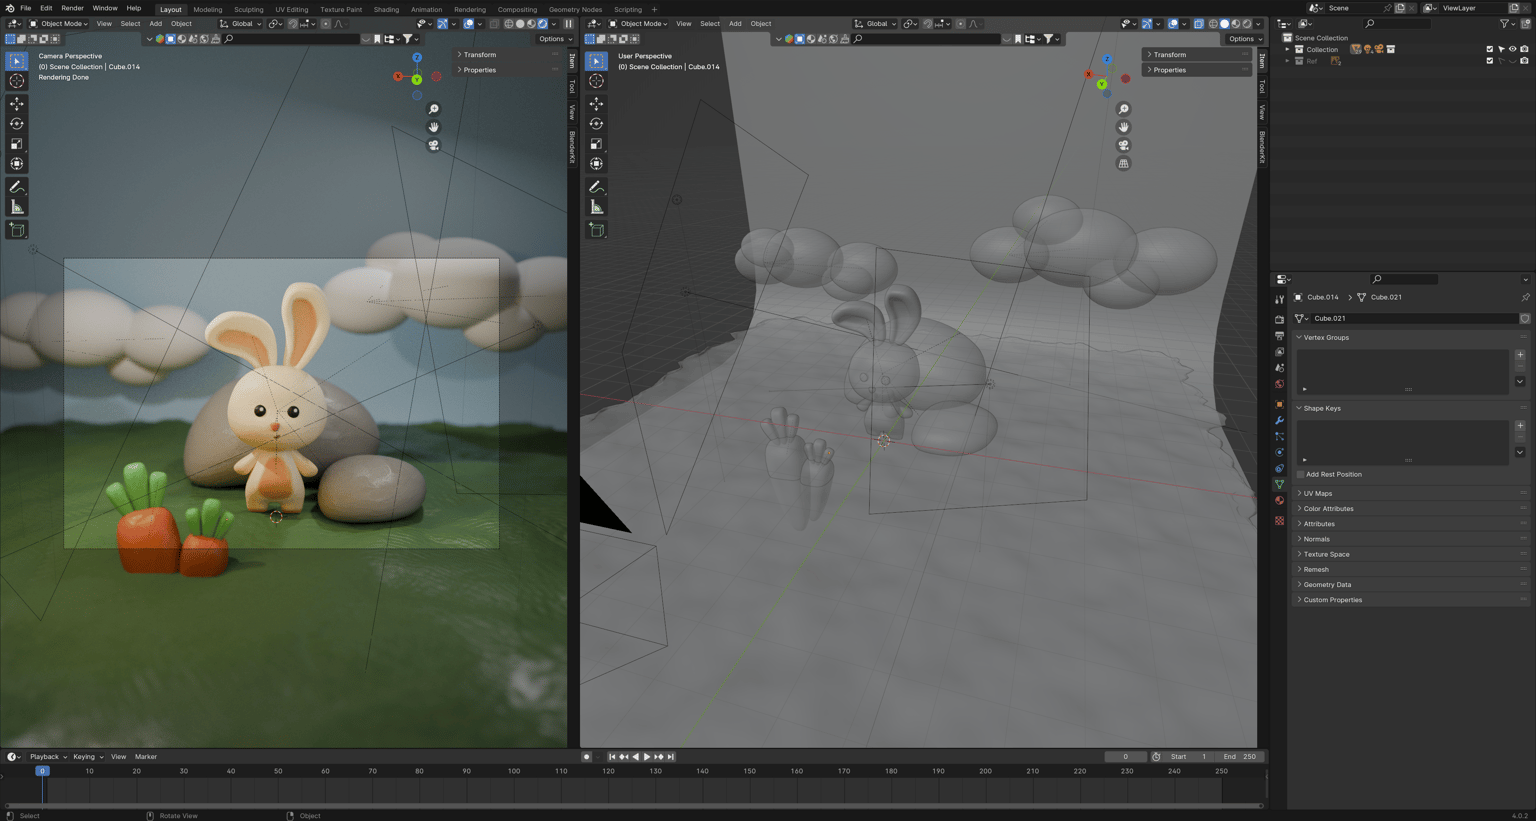Viewport: 1536px width, 821px height.
Task: Open the Modifiers properties tab (wrench icon)
Action: click(x=1279, y=420)
